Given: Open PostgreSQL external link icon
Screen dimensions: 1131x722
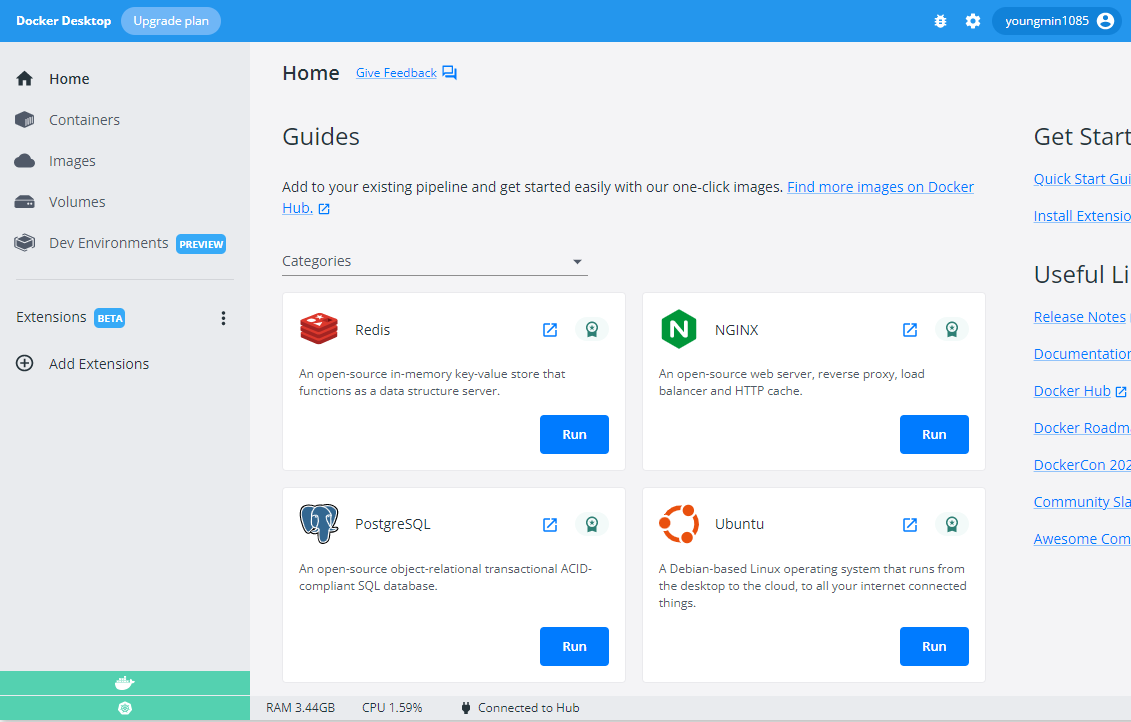Looking at the screenshot, I should click(550, 524).
